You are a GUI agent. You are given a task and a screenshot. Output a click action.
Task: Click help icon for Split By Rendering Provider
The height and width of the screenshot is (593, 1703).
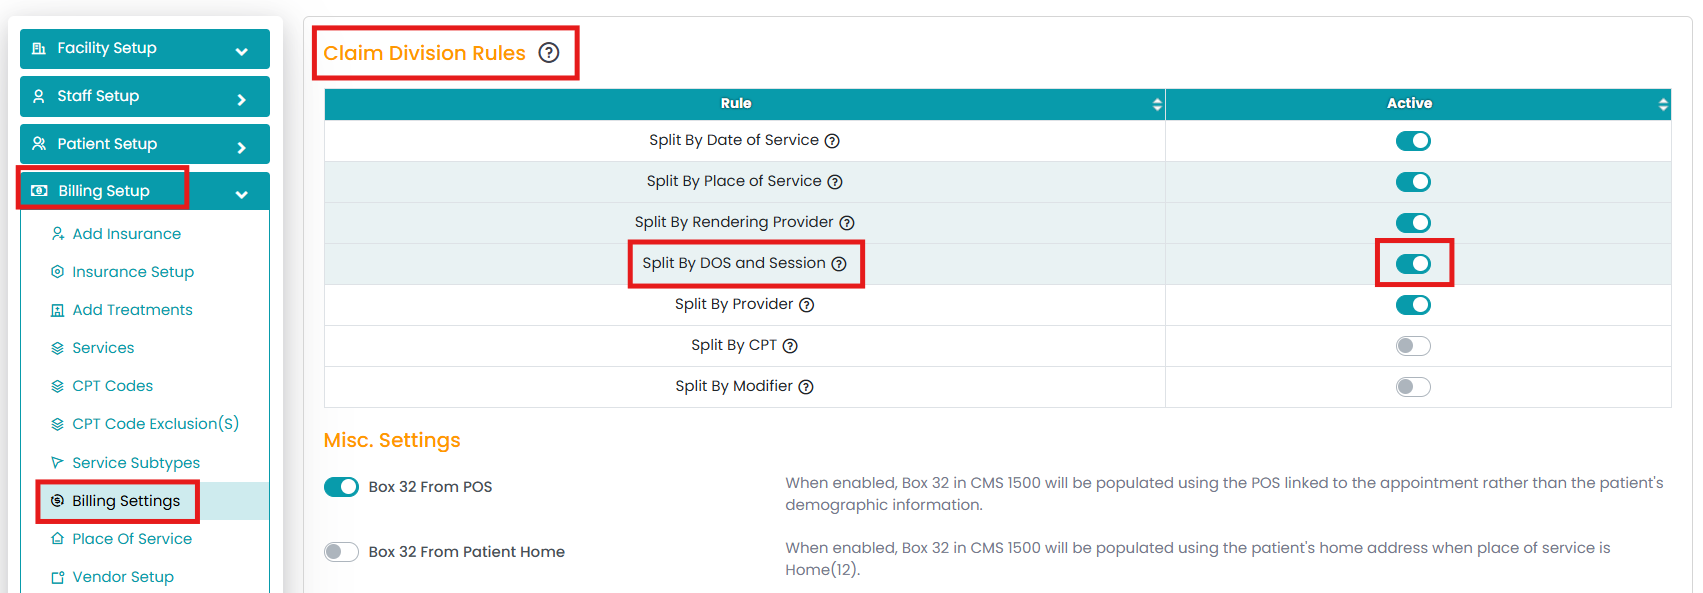(x=847, y=223)
